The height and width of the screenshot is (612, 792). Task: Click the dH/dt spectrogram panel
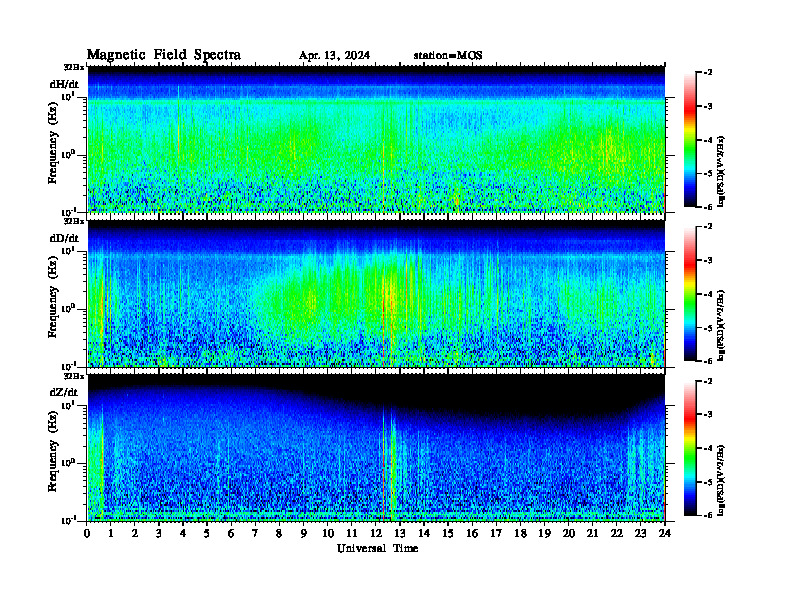376,139
